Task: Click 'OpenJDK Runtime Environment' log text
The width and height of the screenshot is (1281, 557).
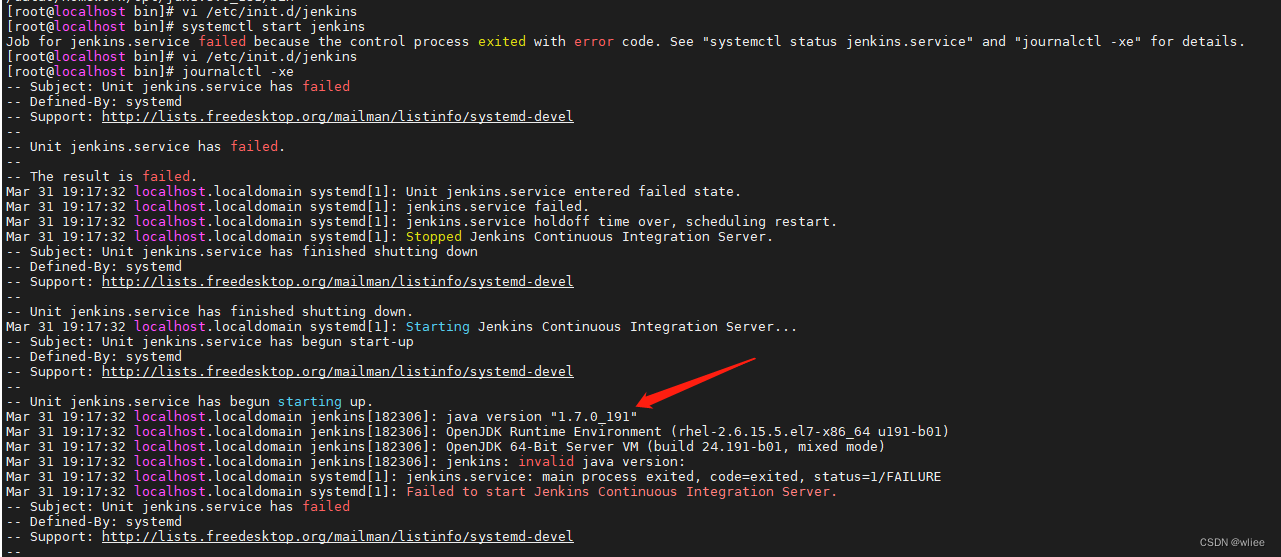Action: [554, 431]
